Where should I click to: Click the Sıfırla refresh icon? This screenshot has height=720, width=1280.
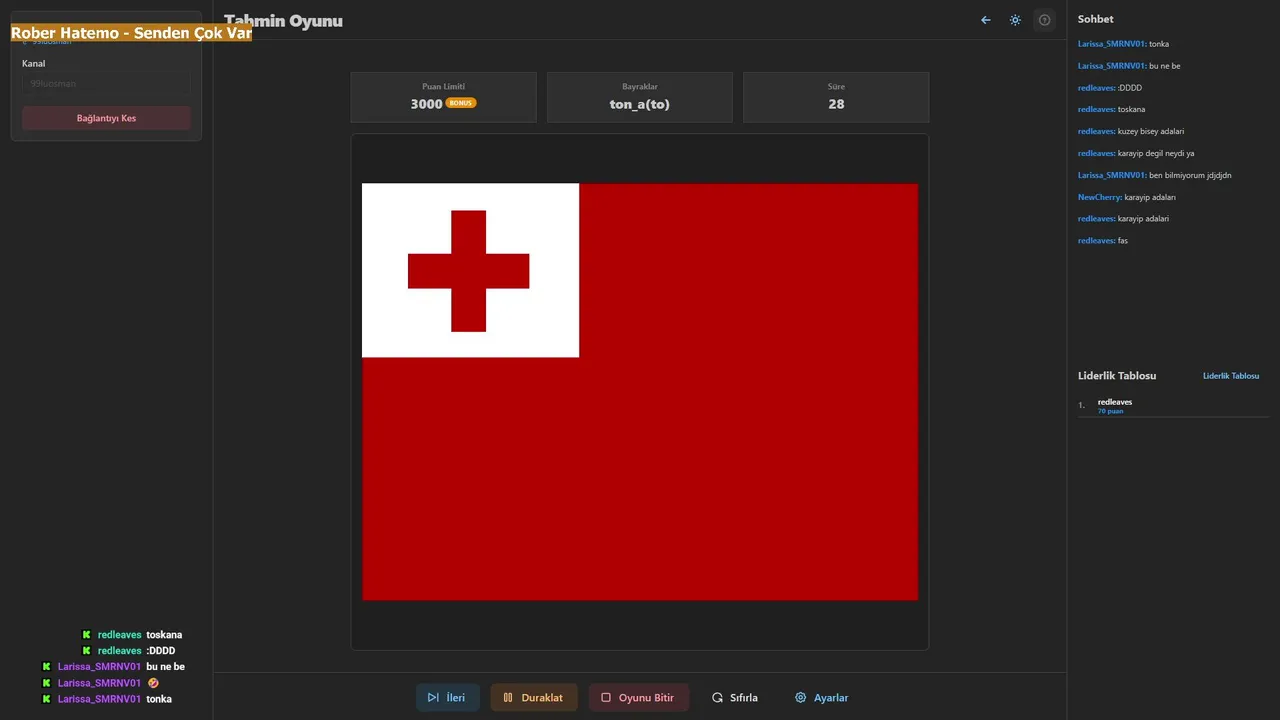717,697
